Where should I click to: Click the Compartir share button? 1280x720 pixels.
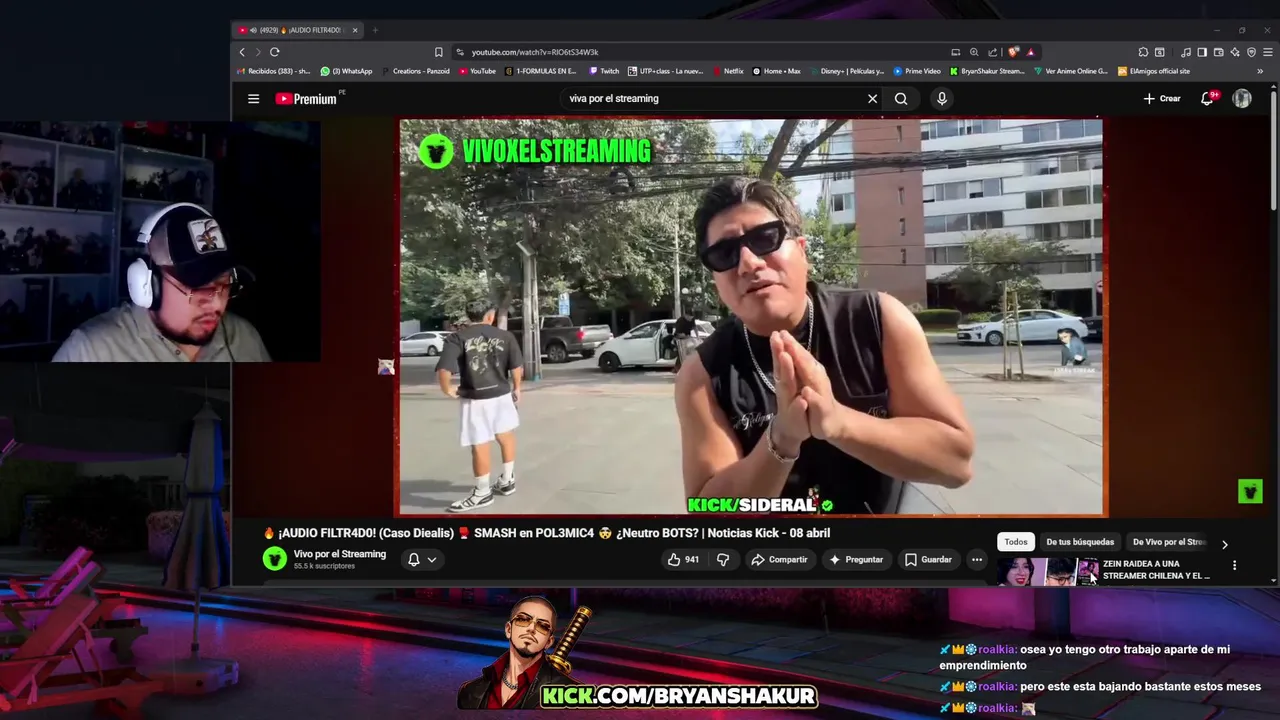tap(779, 560)
